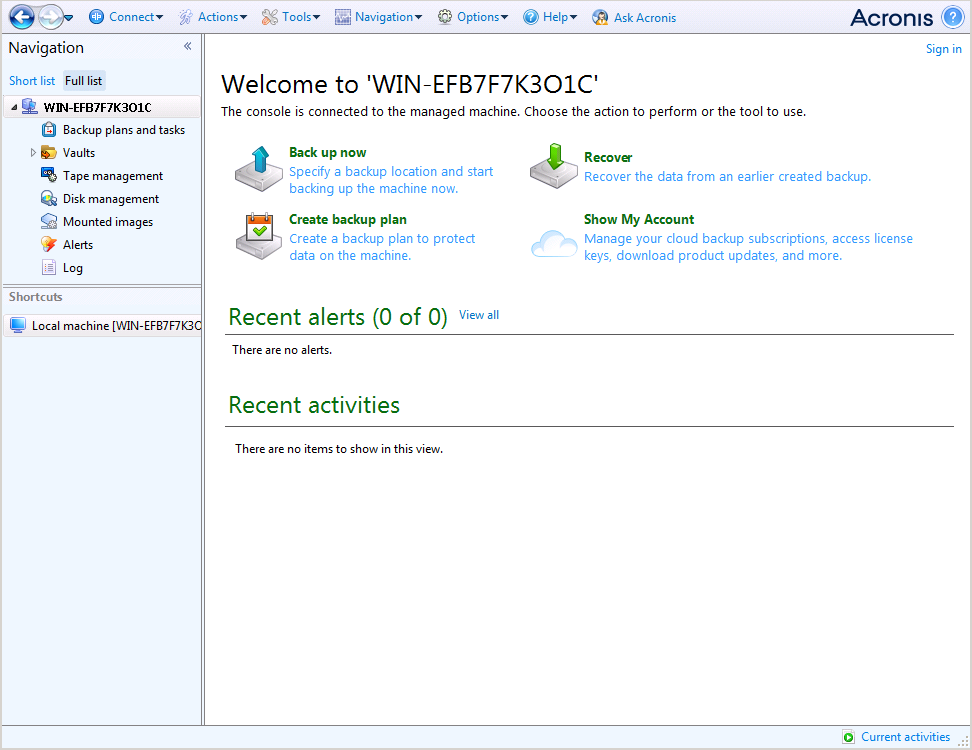Click the machine icon next to WIN-EFB7F7K3O1C
The image size is (972, 750).
[29, 107]
